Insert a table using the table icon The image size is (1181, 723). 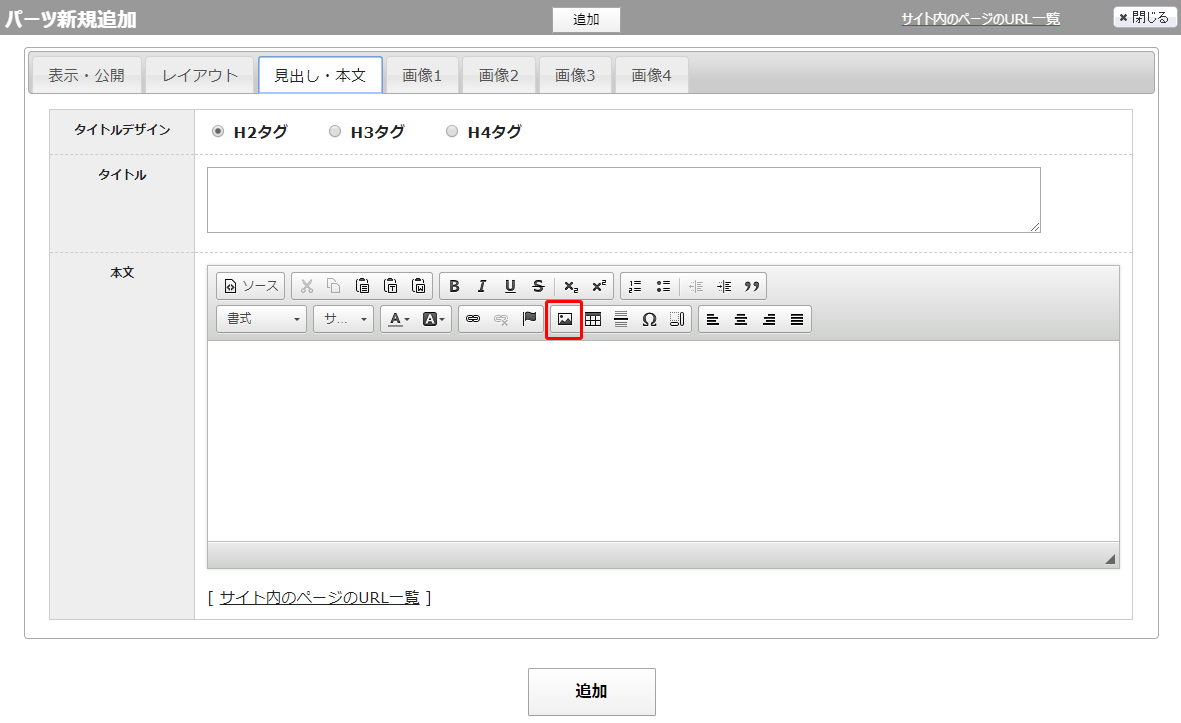tap(593, 319)
